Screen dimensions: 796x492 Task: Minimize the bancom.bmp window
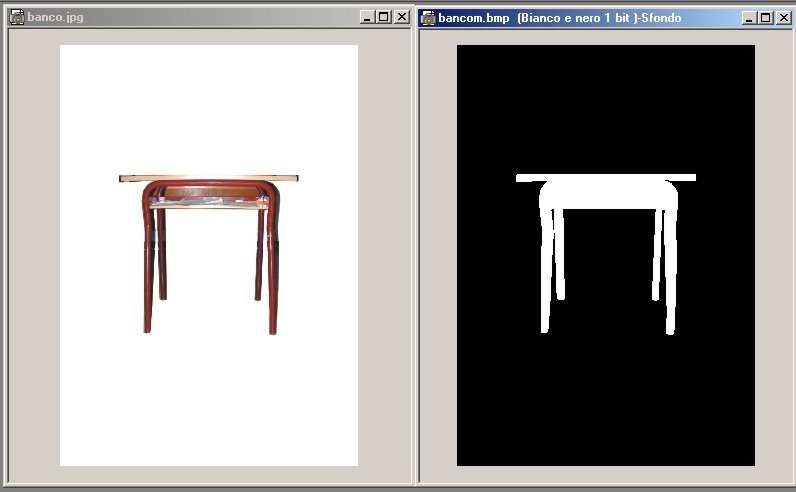(x=749, y=18)
